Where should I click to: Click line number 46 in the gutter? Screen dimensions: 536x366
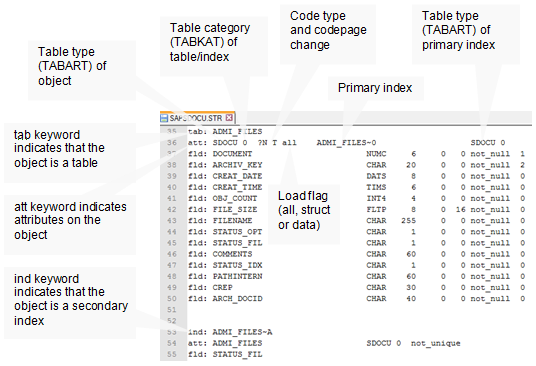click(172, 254)
